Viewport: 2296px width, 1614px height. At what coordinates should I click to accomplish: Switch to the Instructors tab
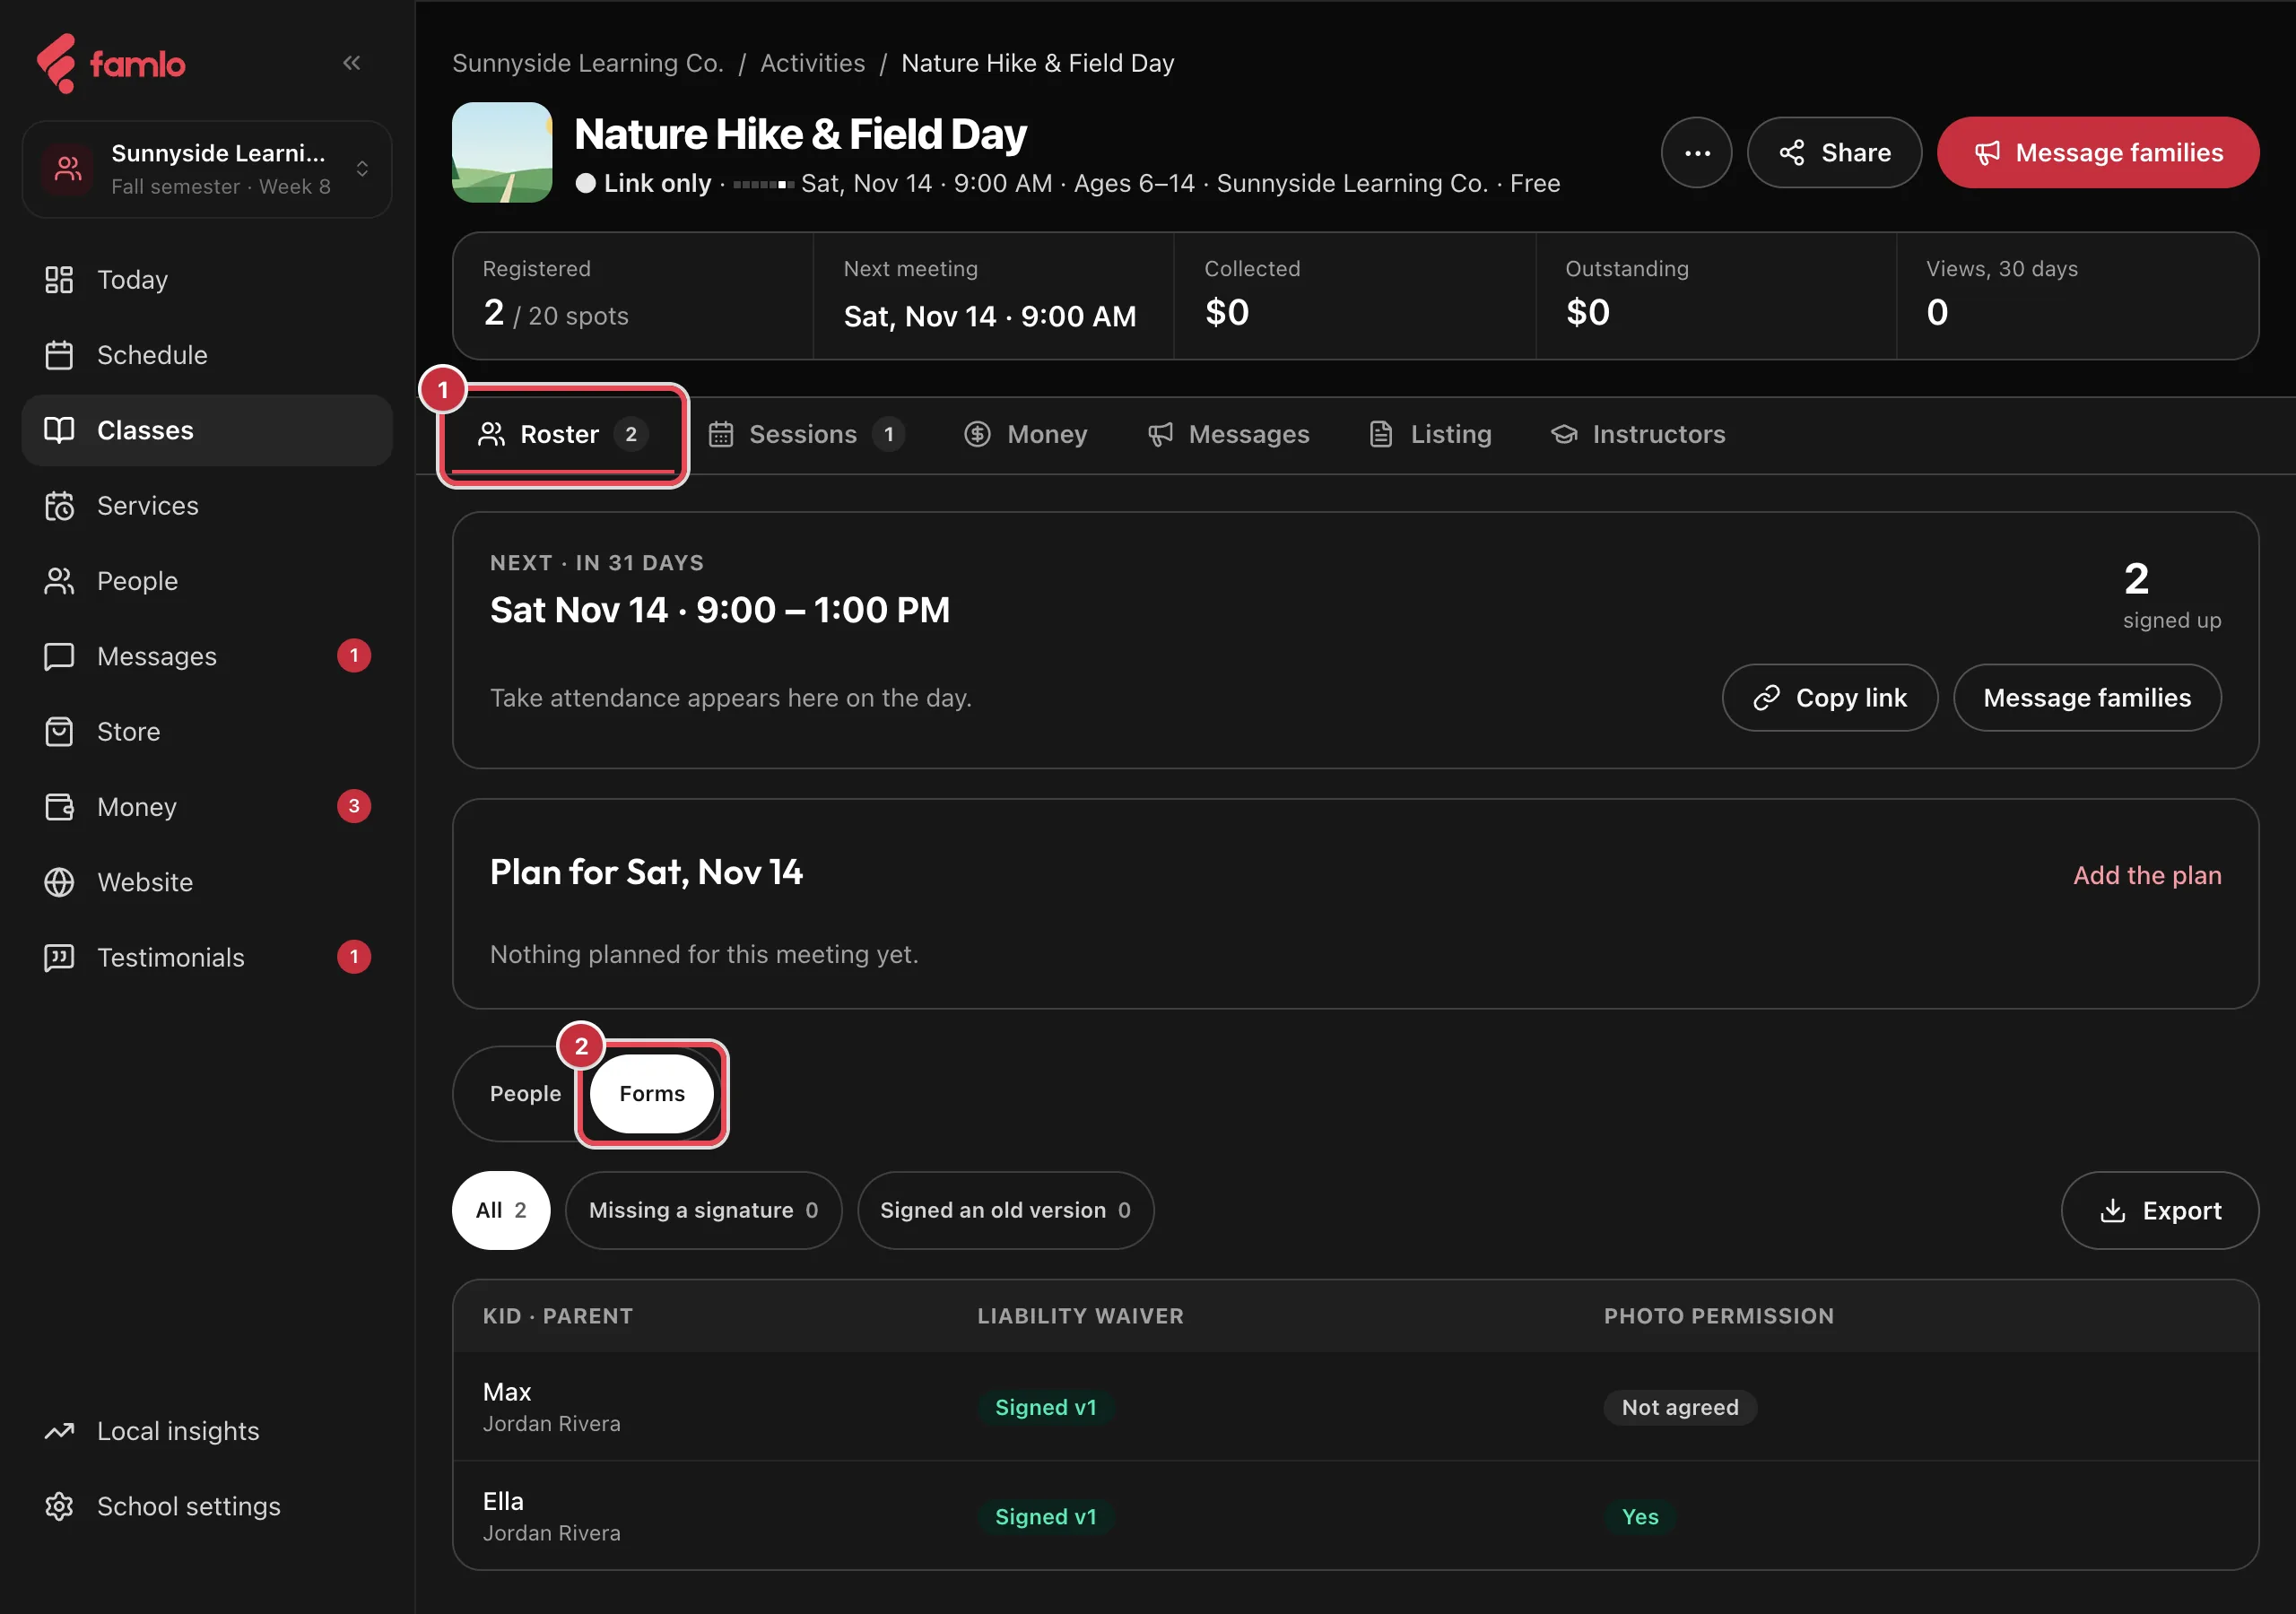pyautogui.click(x=1638, y=434)
